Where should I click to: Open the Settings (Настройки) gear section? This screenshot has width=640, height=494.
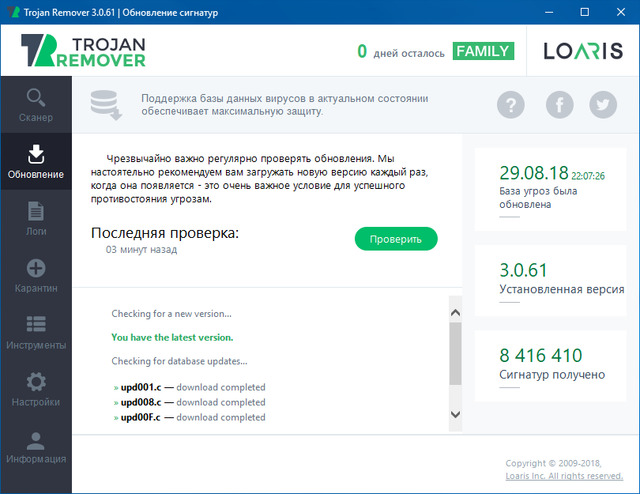36,391
